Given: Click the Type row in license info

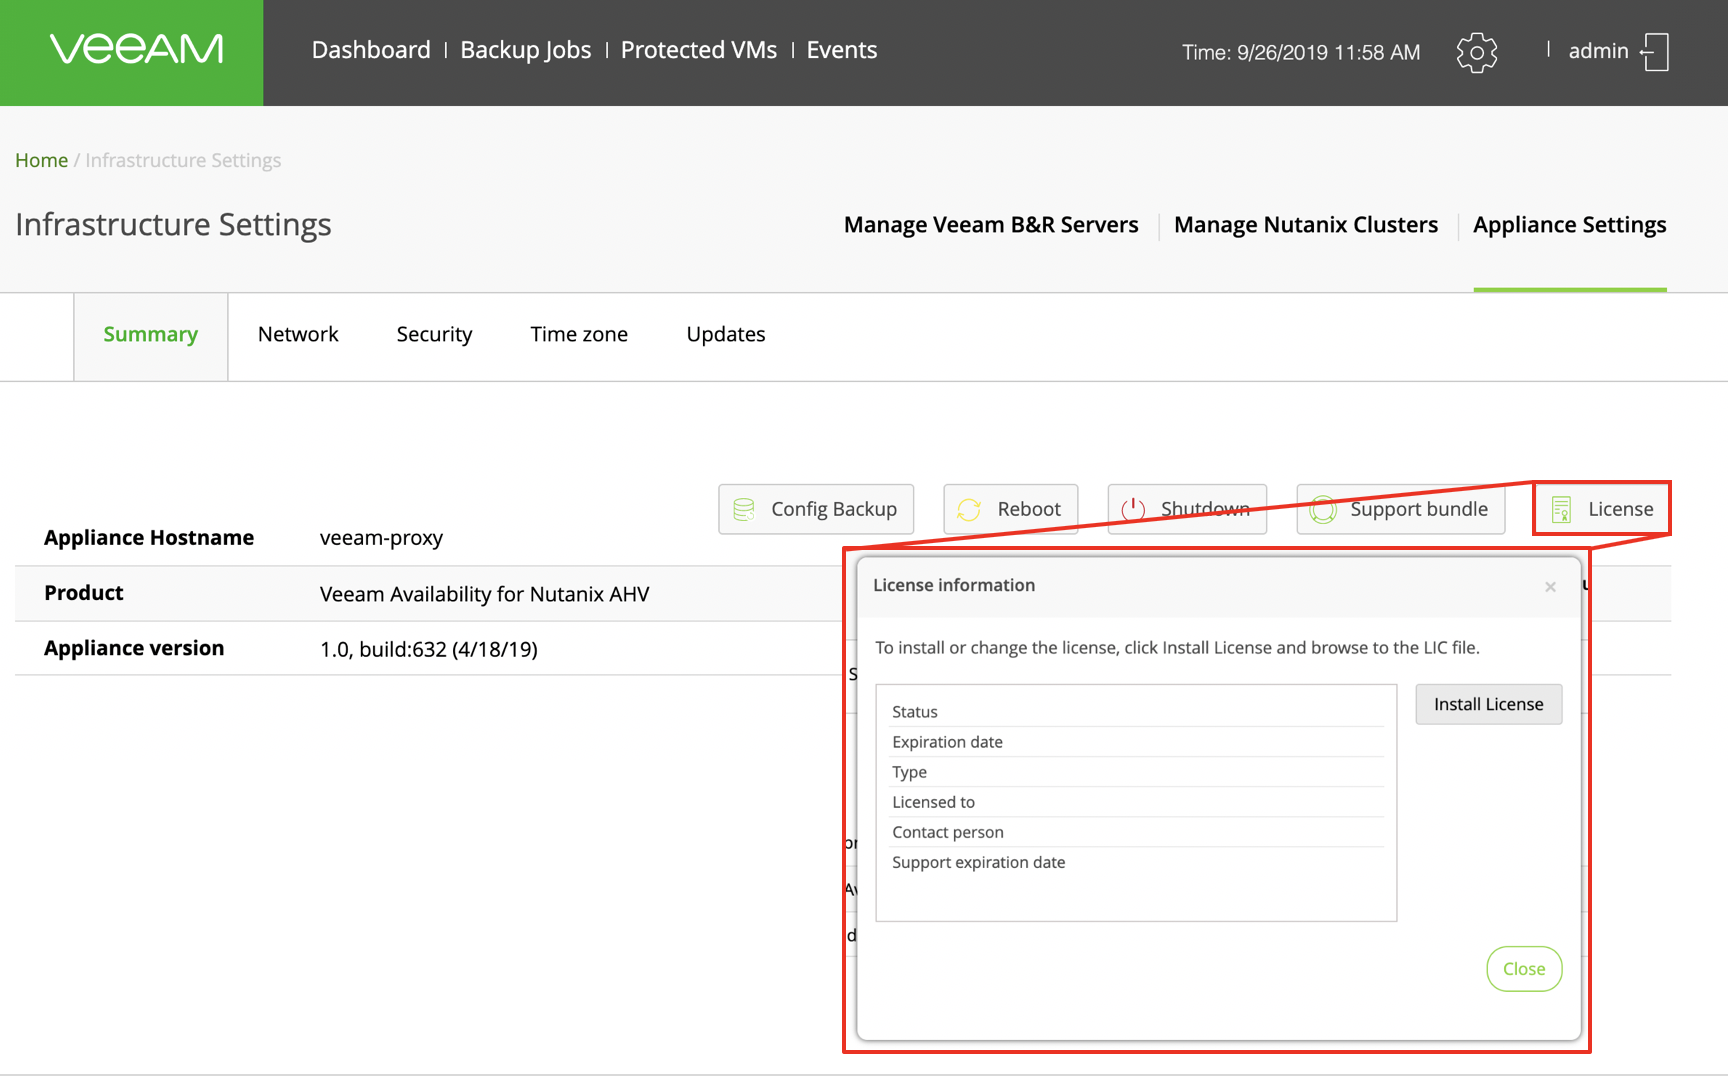Looking at the screenshot, I should [1136, 772].
